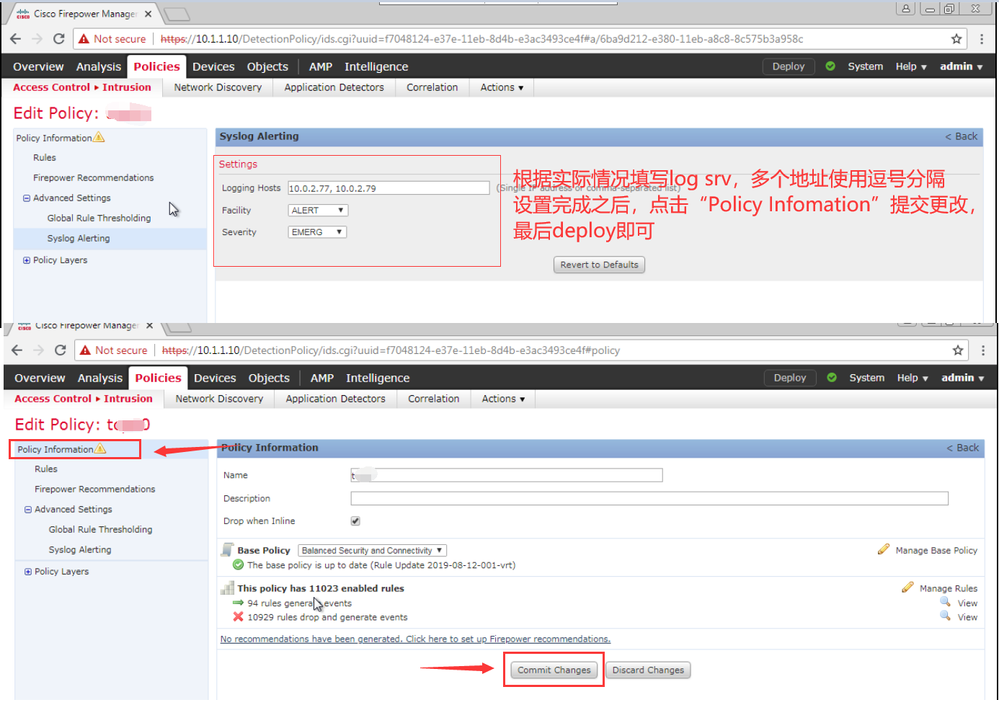Bookmark the Syslog Alerting page with the star

tap(956, 39)
